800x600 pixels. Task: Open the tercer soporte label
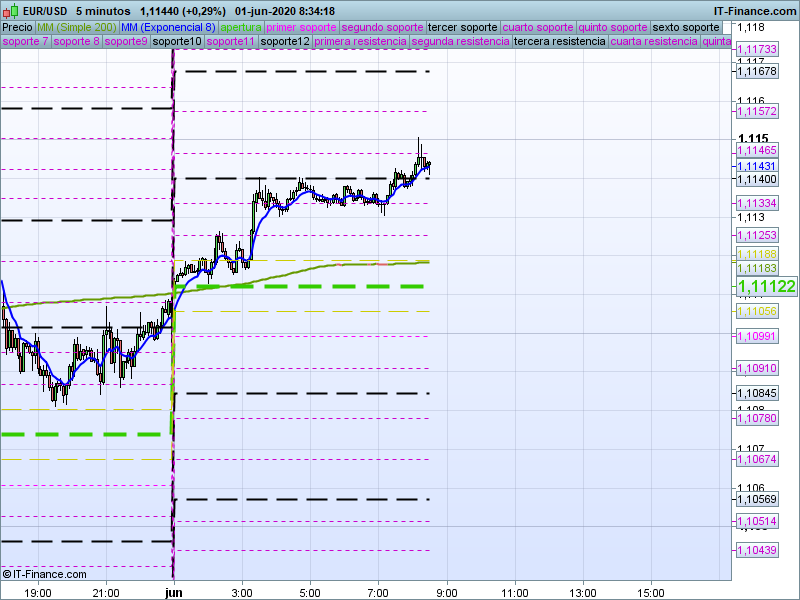462,28
